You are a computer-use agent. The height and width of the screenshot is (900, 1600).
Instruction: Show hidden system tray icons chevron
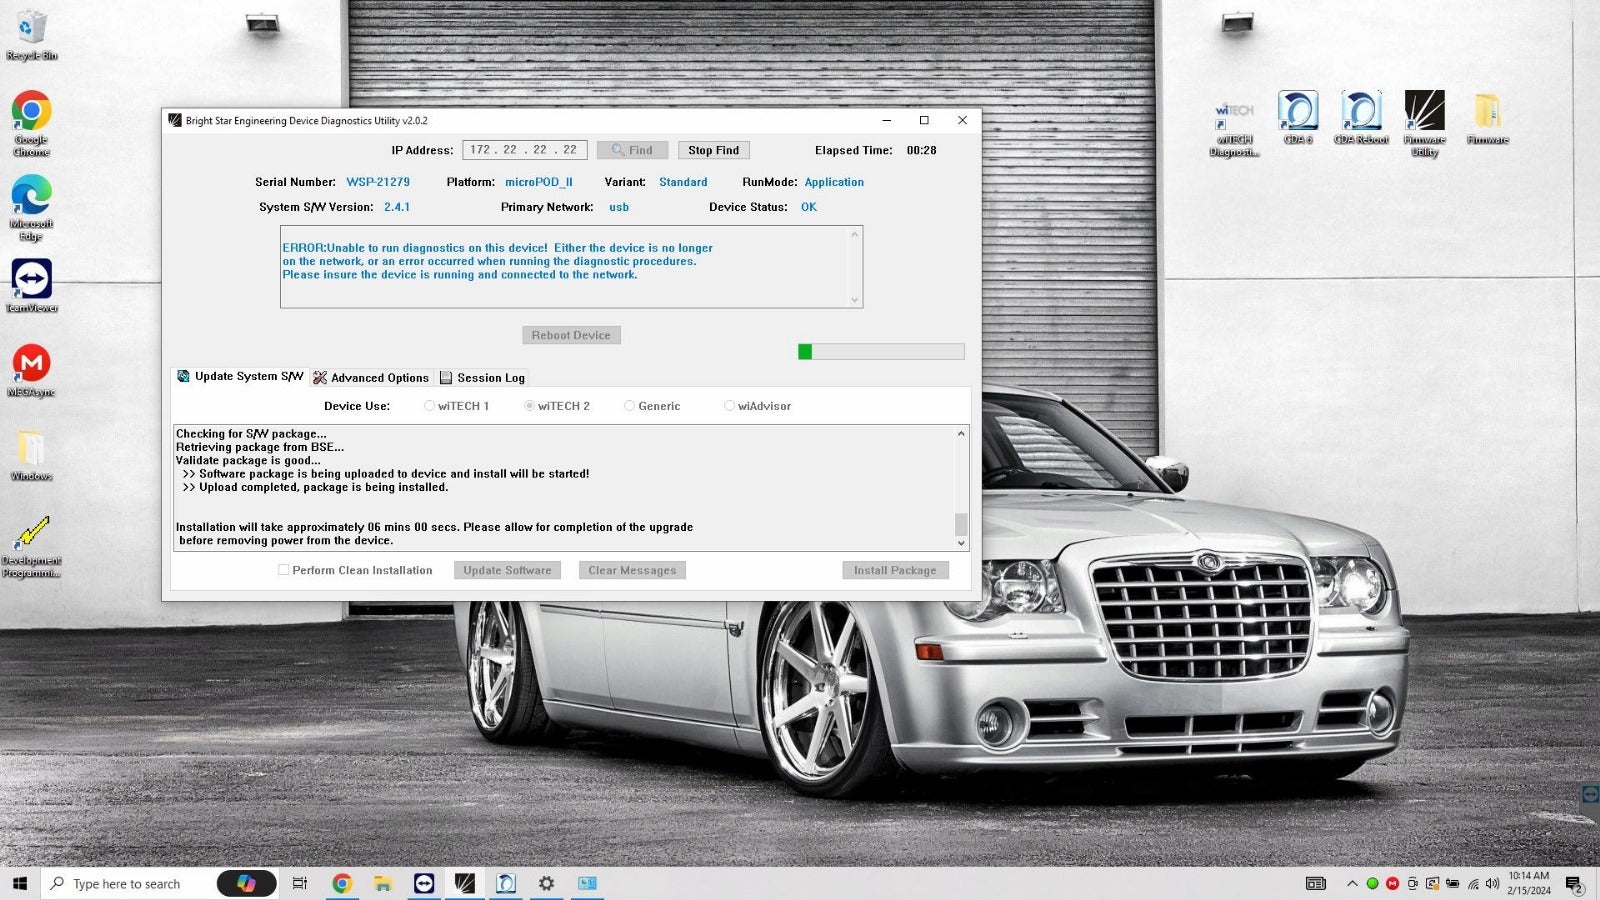click(x=1352, y=883)
